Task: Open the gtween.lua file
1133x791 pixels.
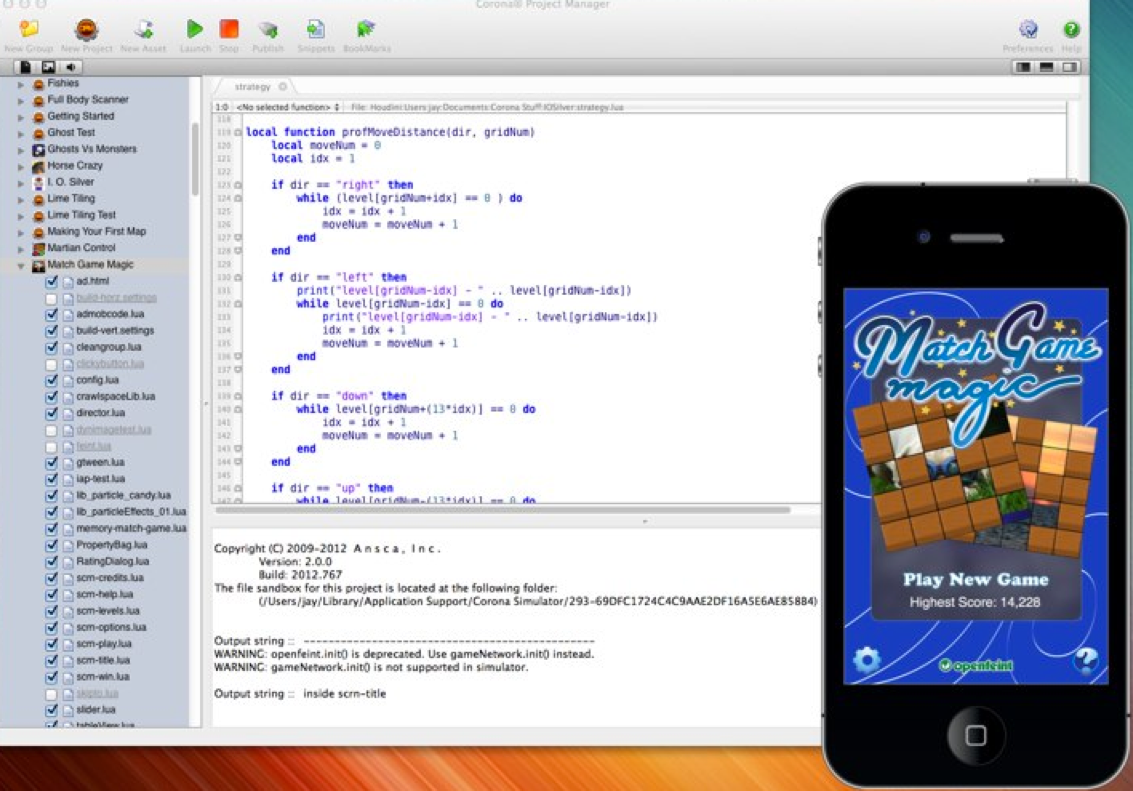Action: tap(100, 462)
